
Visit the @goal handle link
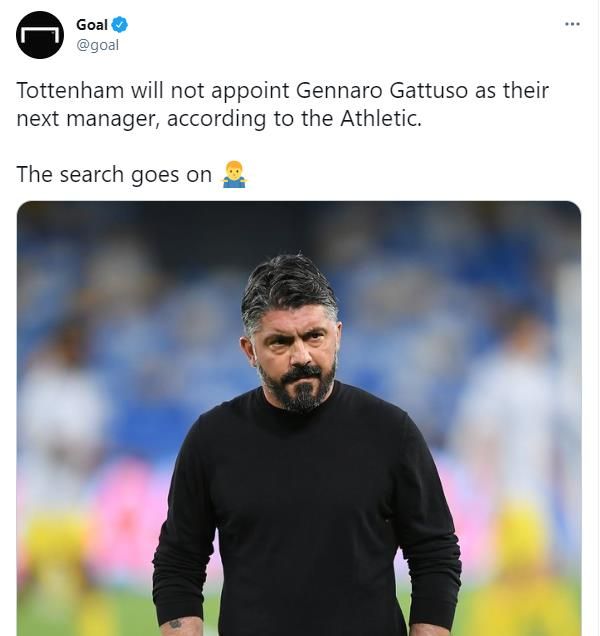coord(98,45)
